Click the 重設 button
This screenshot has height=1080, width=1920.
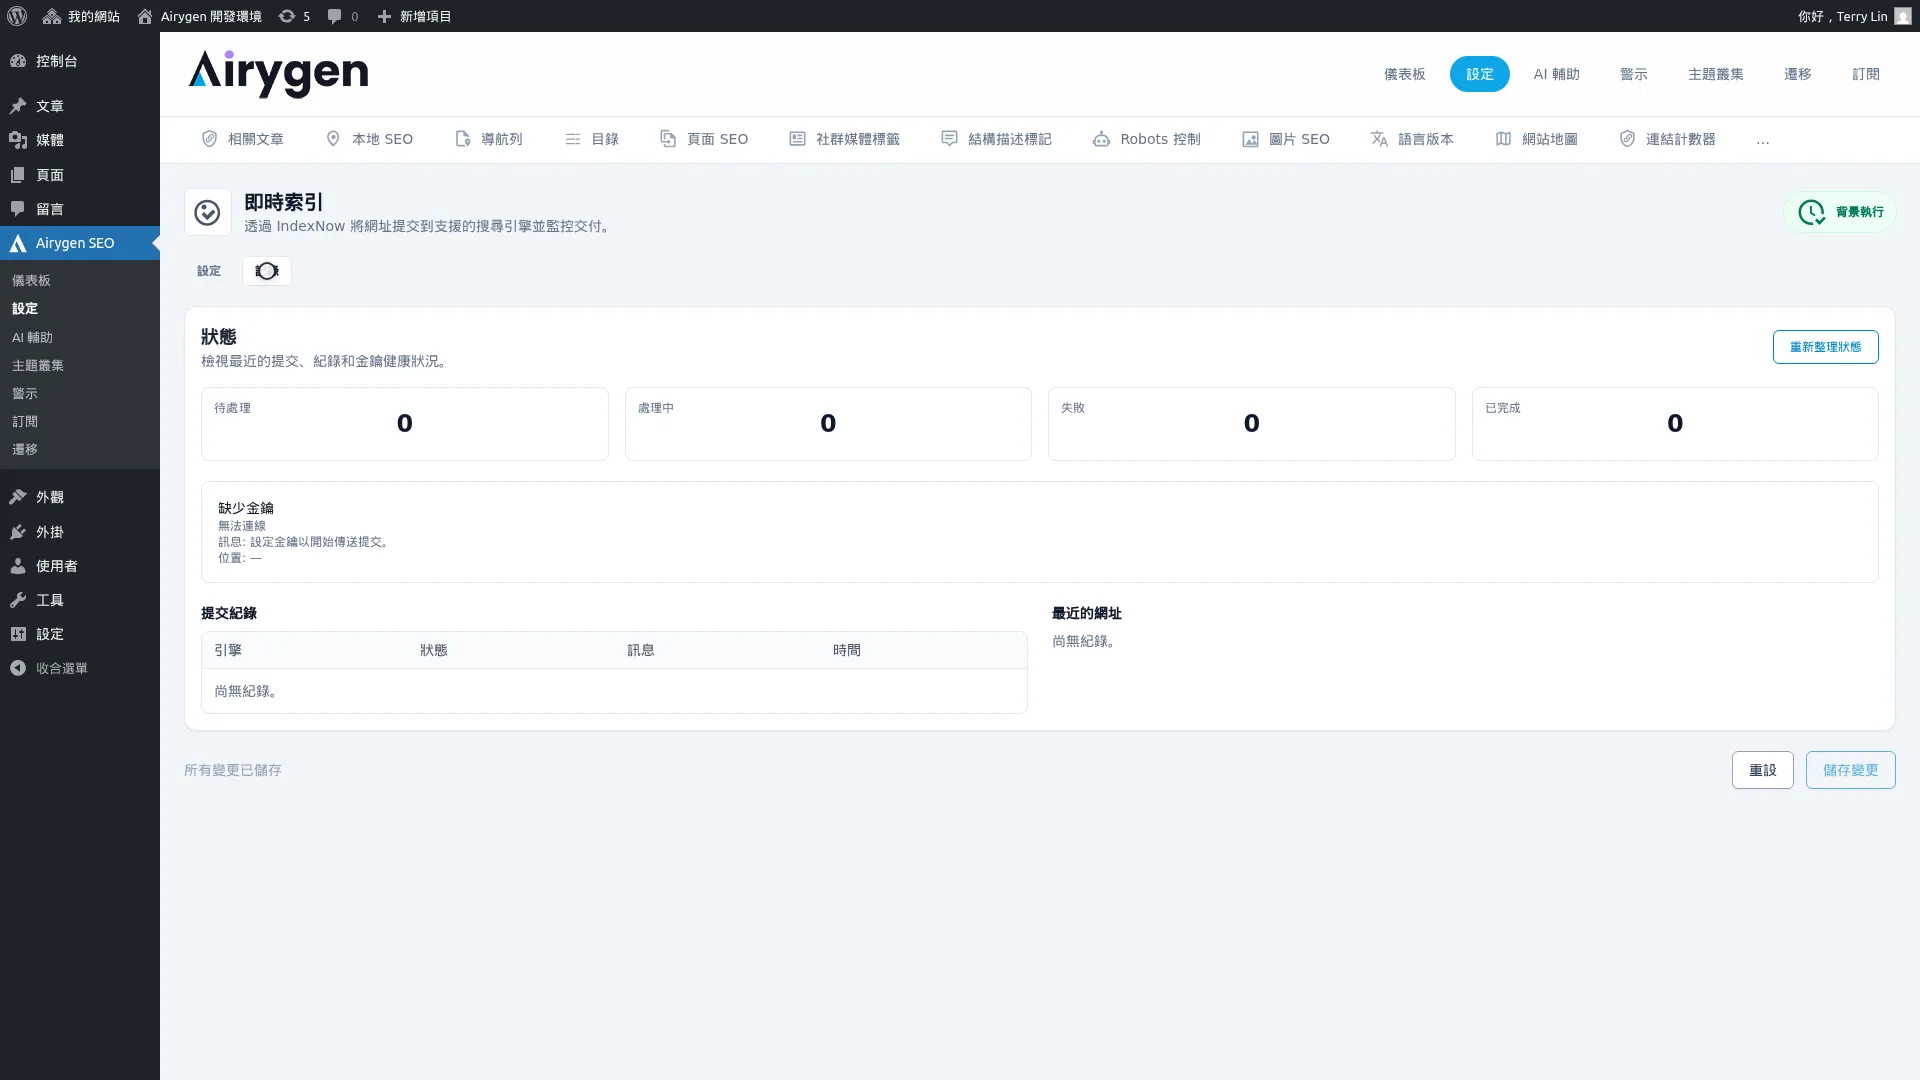point(1762,770)
